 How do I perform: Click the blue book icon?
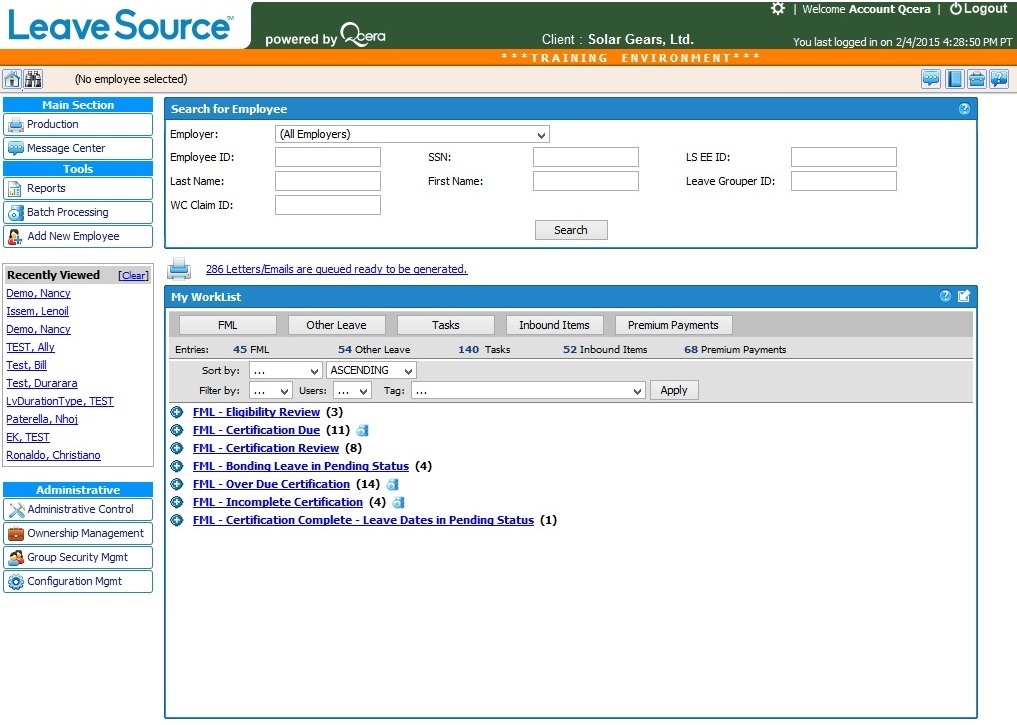pyautogui.click(x=954, y=79)
